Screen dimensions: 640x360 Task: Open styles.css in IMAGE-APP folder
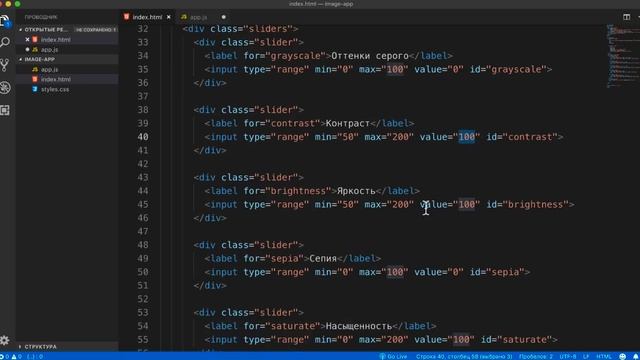click(x=55, y=89)
